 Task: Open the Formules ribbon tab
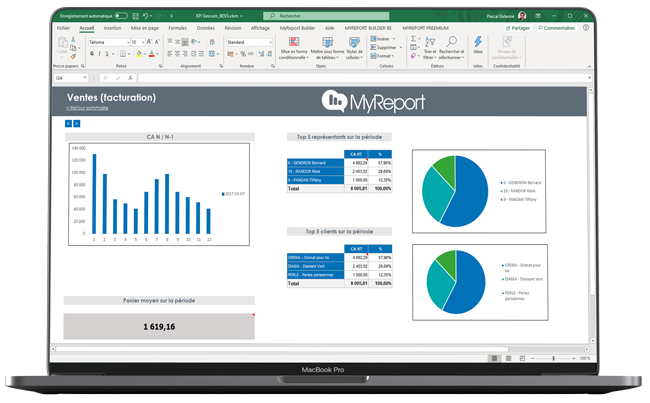pyautogui.click(x=177, y=28)
